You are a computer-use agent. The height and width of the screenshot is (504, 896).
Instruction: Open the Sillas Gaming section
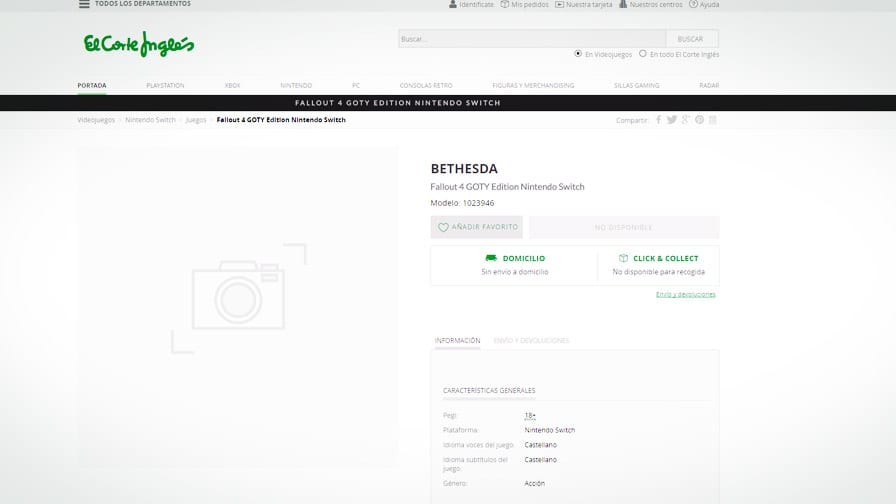[637, 85]
